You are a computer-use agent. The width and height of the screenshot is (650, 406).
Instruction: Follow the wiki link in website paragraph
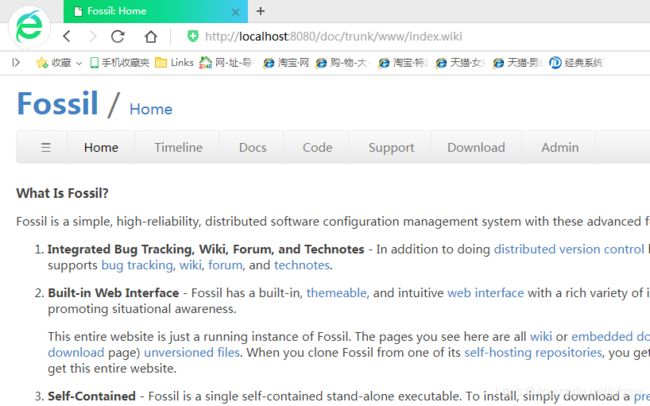coord(541,336)
